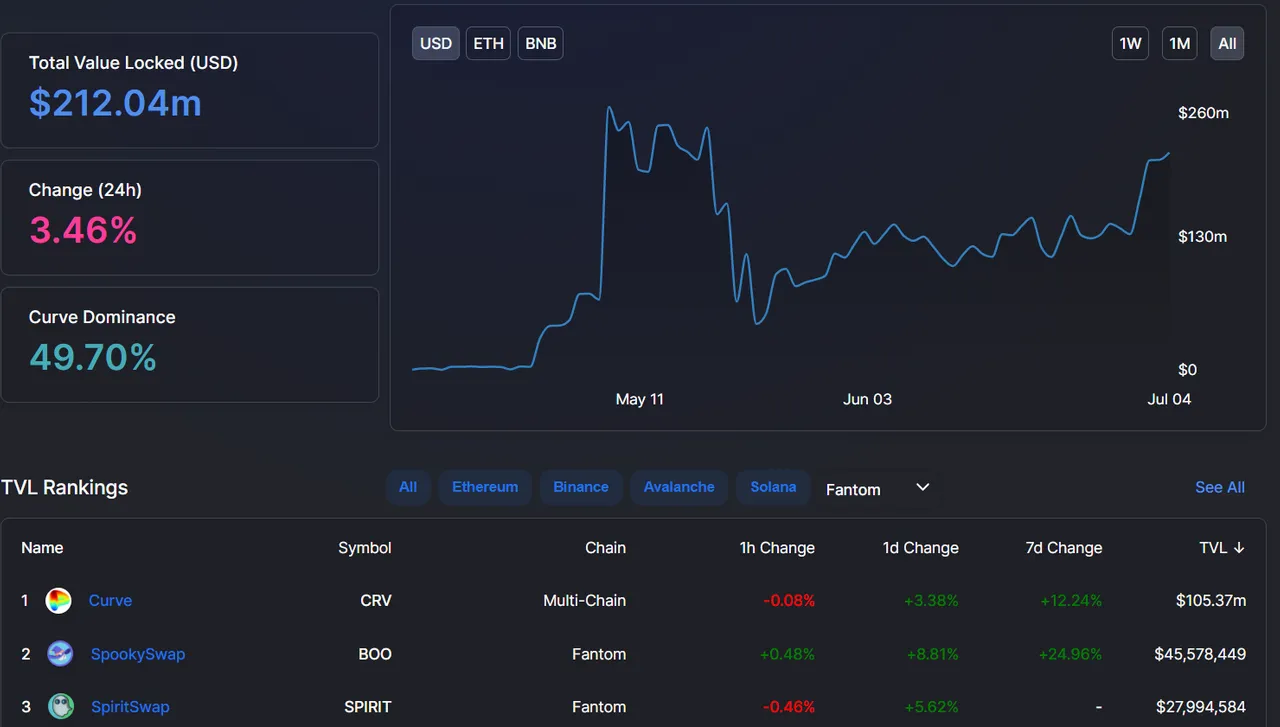Click the $212.04m total value figure
The width and height of the screenshot is (1280, 727).
point(115,103)
